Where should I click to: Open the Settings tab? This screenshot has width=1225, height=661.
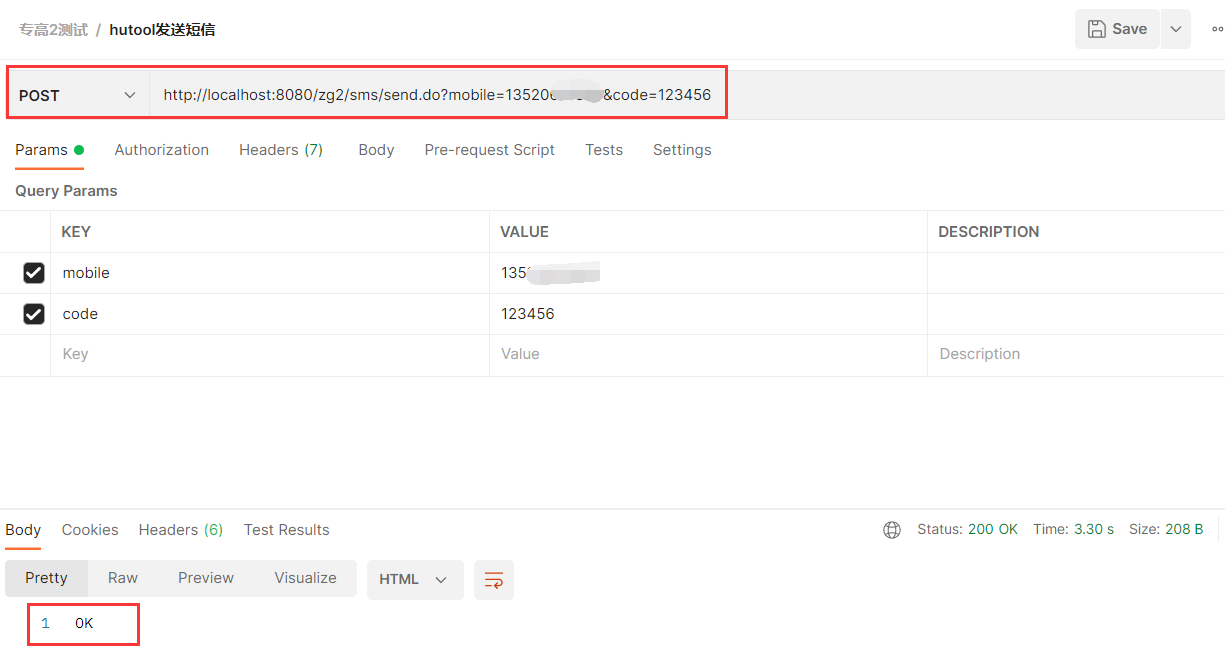coord(682,150)
